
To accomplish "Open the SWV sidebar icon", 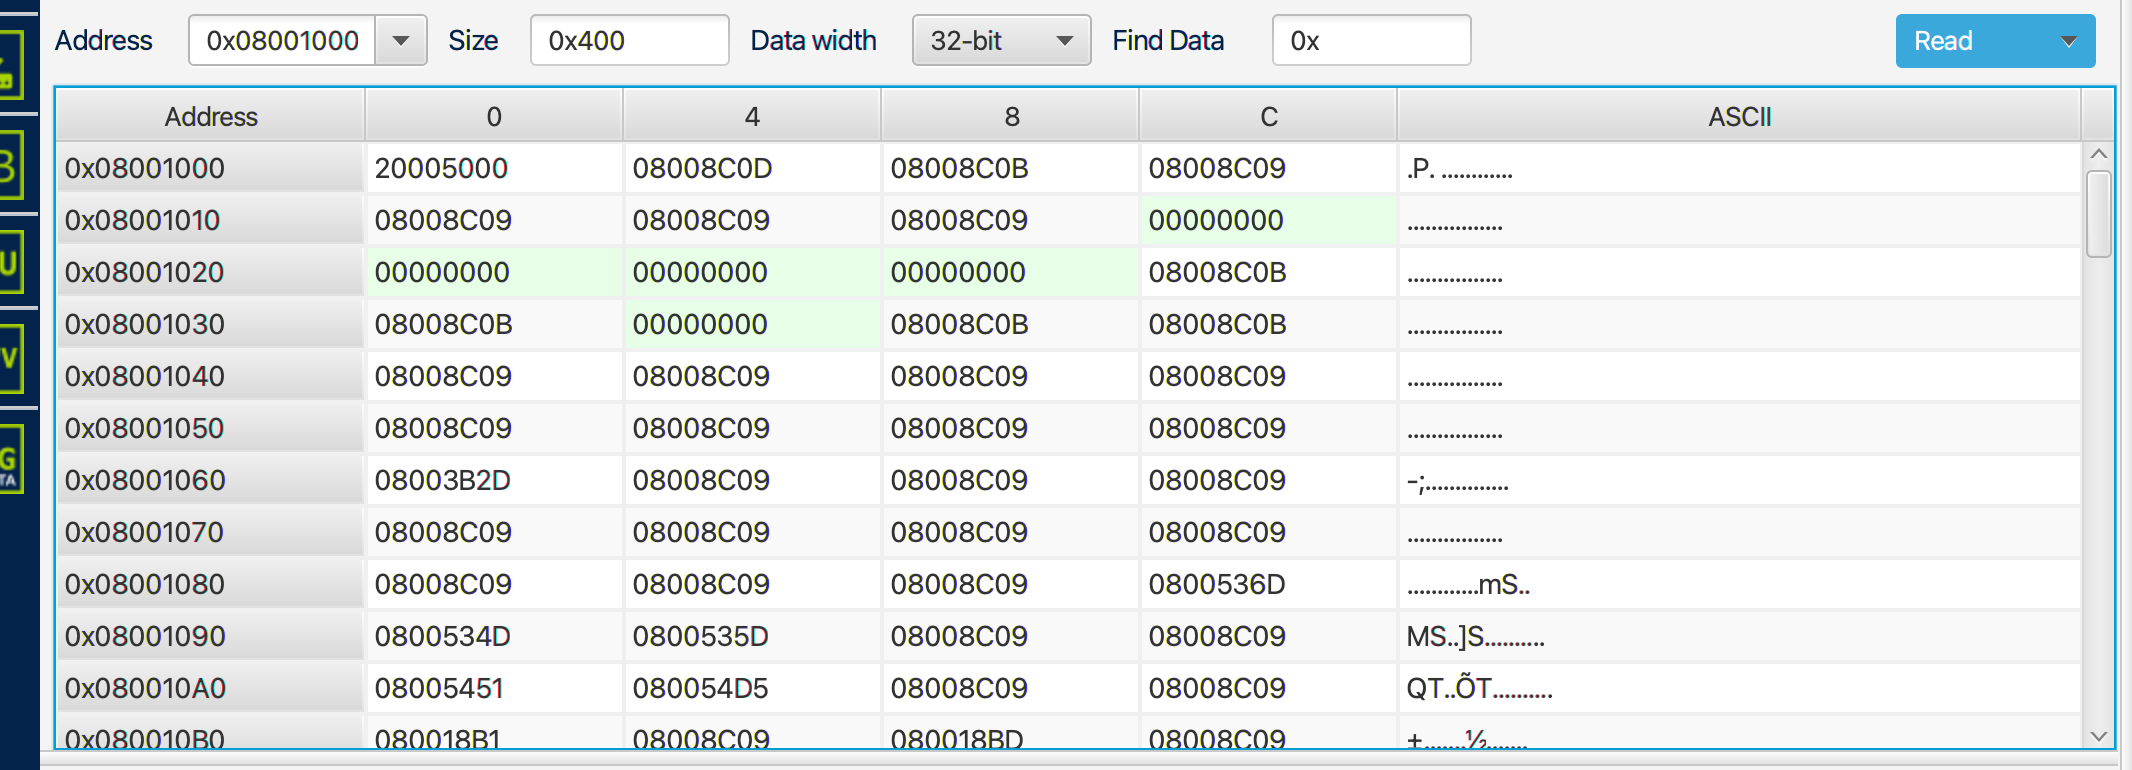I will (8, 358).
